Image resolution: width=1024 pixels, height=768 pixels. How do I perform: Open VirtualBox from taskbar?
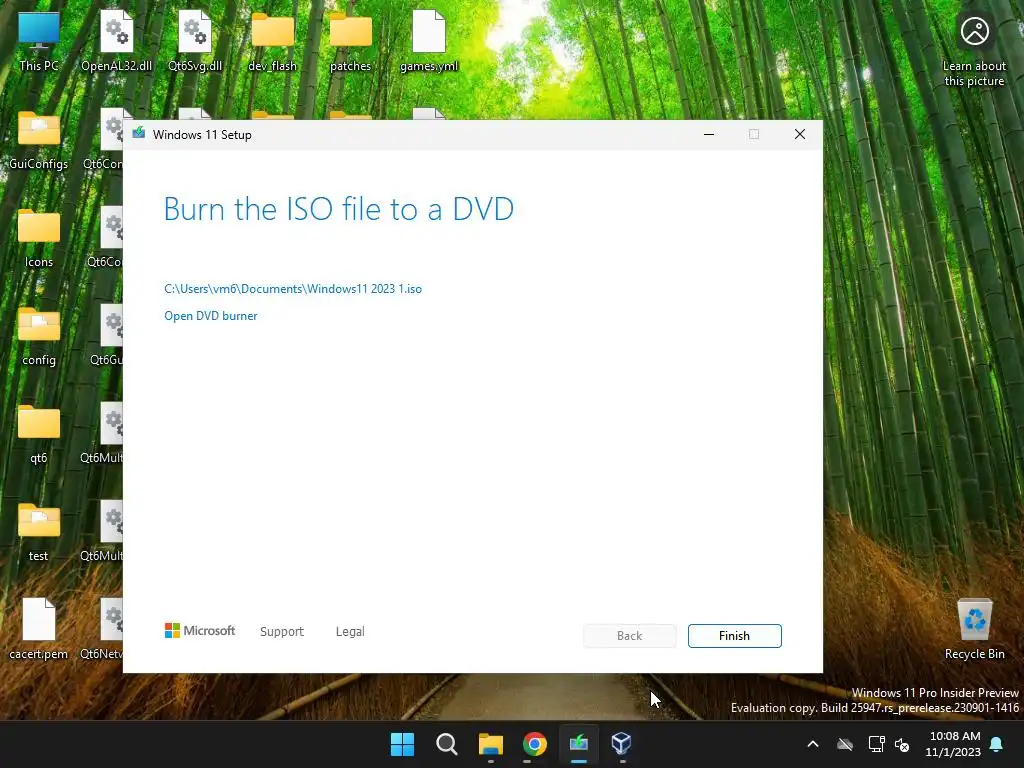pyautogui.click(x=622, y=744)
